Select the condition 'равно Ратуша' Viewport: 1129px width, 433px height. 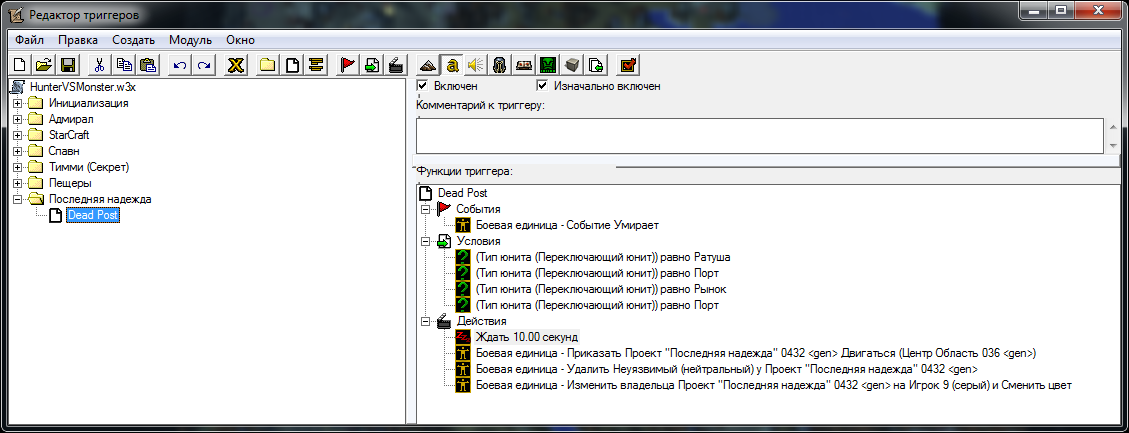603,257
